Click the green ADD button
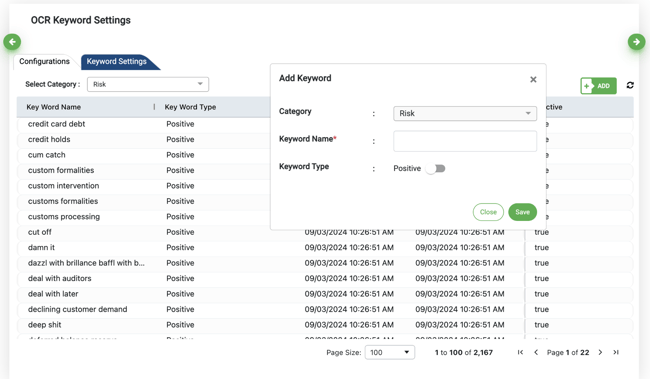The height and width of the screenshot is (379, 650). pos(598,86)
